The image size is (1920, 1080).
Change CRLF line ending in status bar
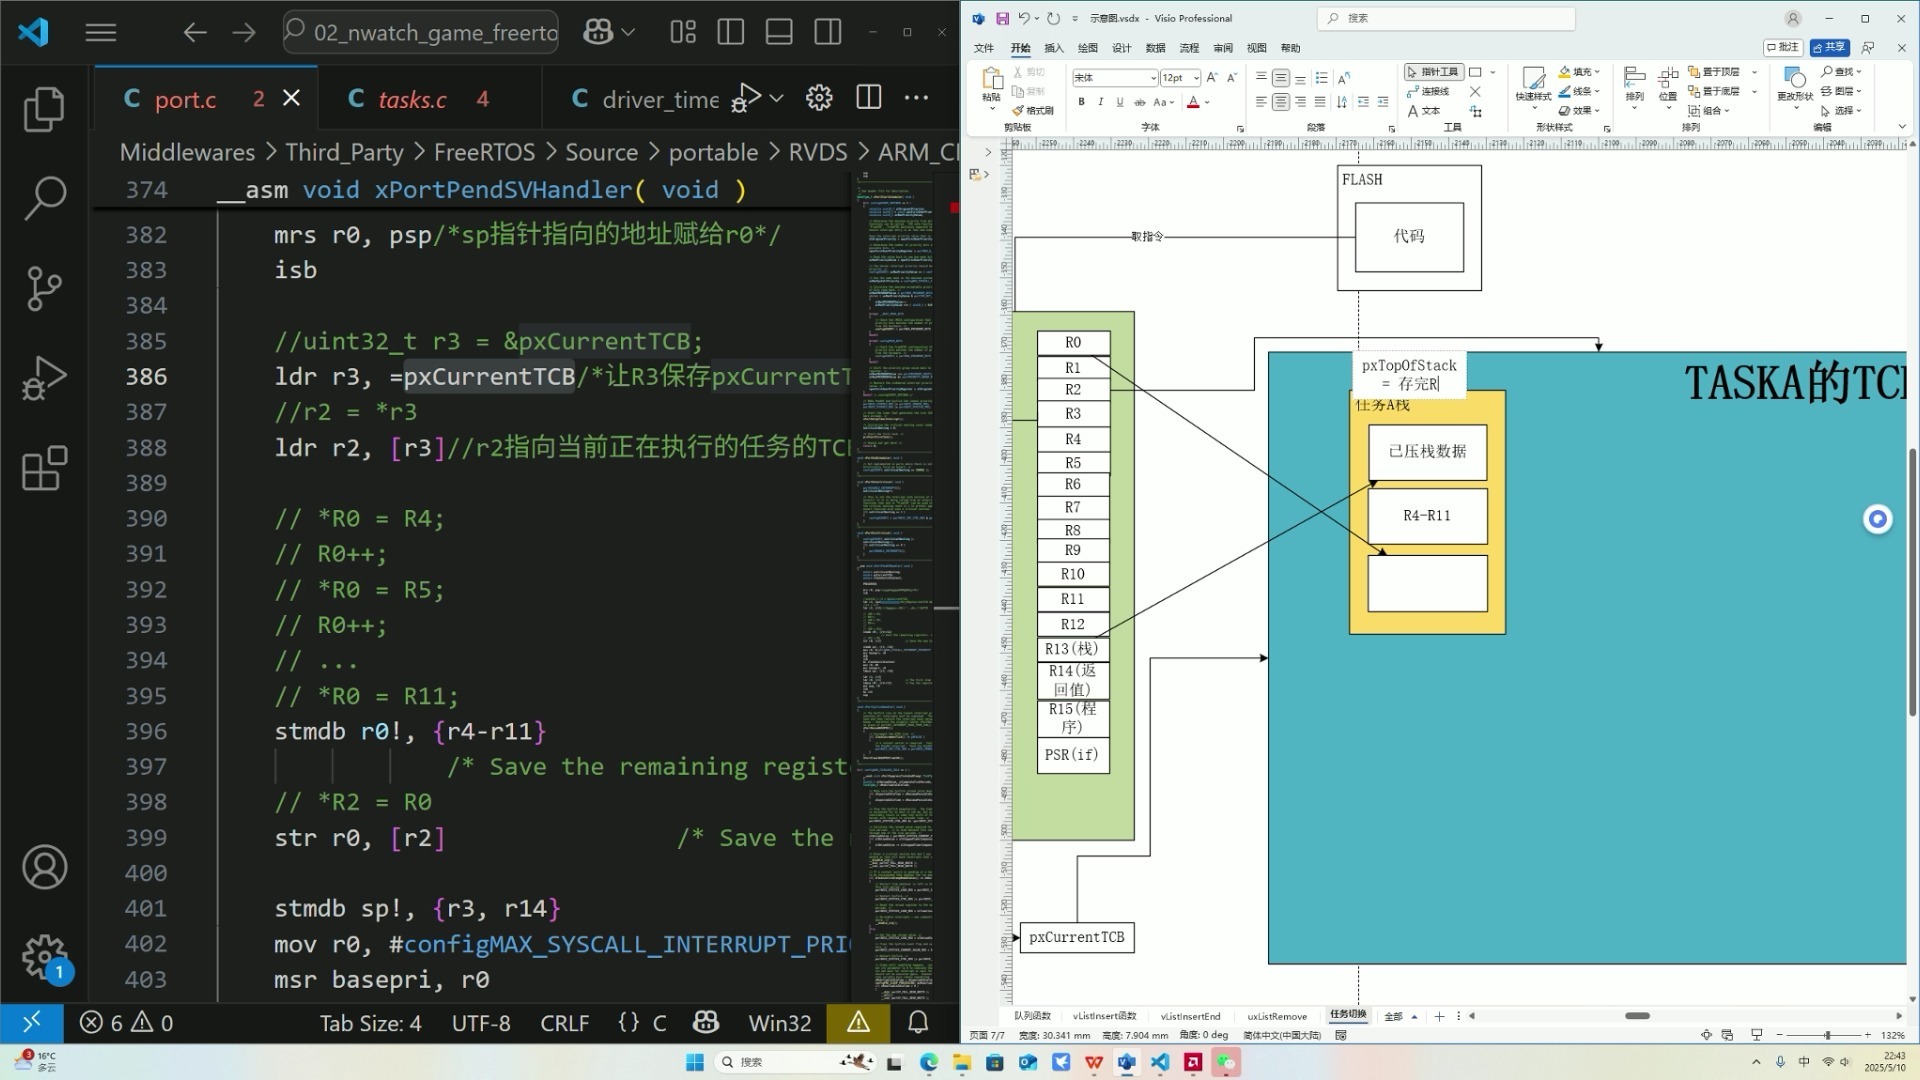(564, 1023)
